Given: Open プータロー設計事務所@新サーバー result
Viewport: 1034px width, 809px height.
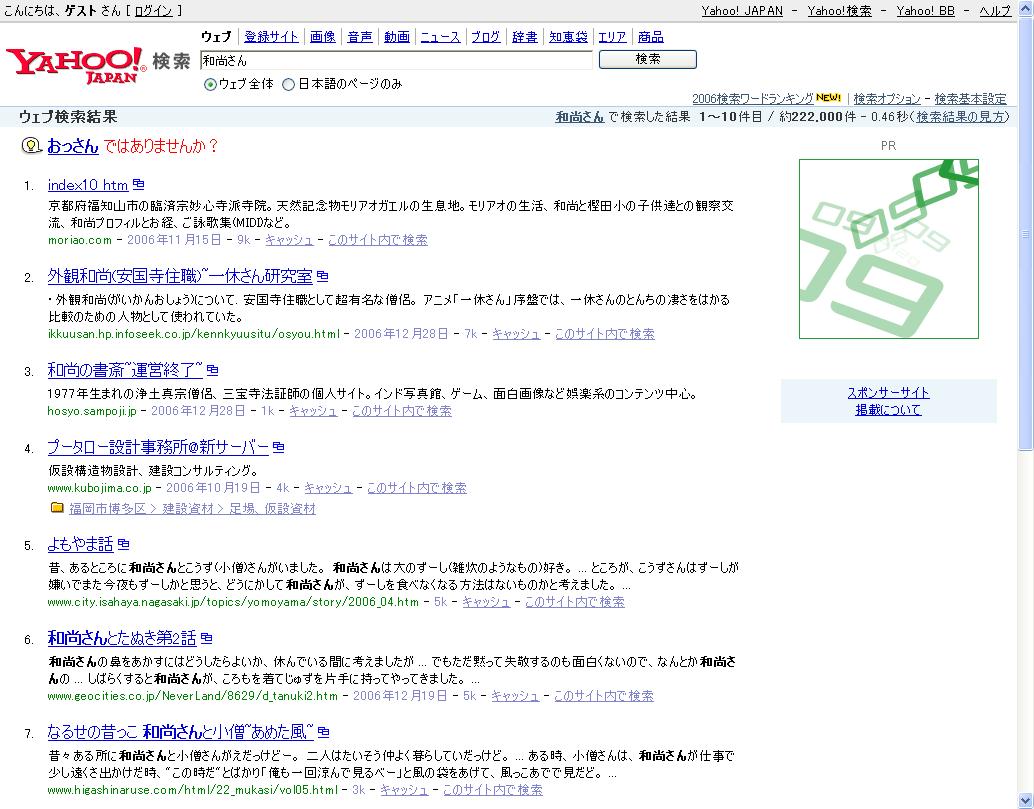Looking at the screenshot, I should point(158,448).
